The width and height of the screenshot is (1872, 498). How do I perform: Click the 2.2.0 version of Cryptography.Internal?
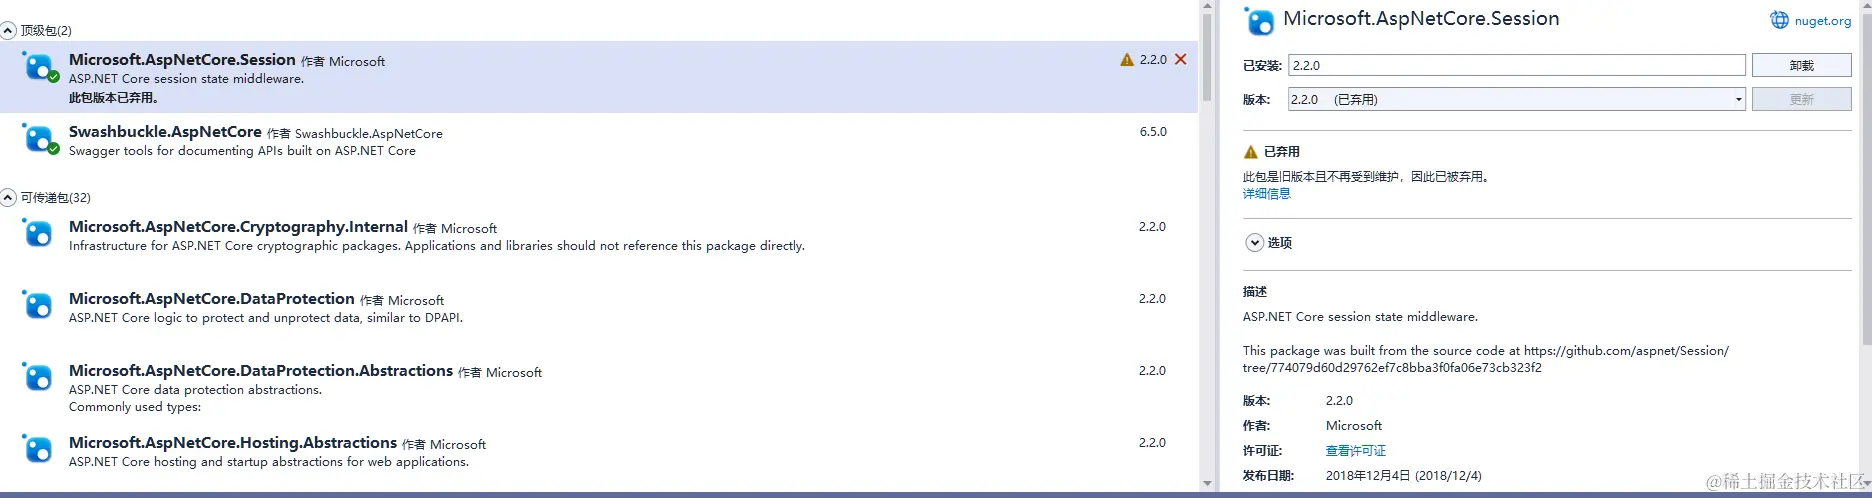coord(1152,227)
